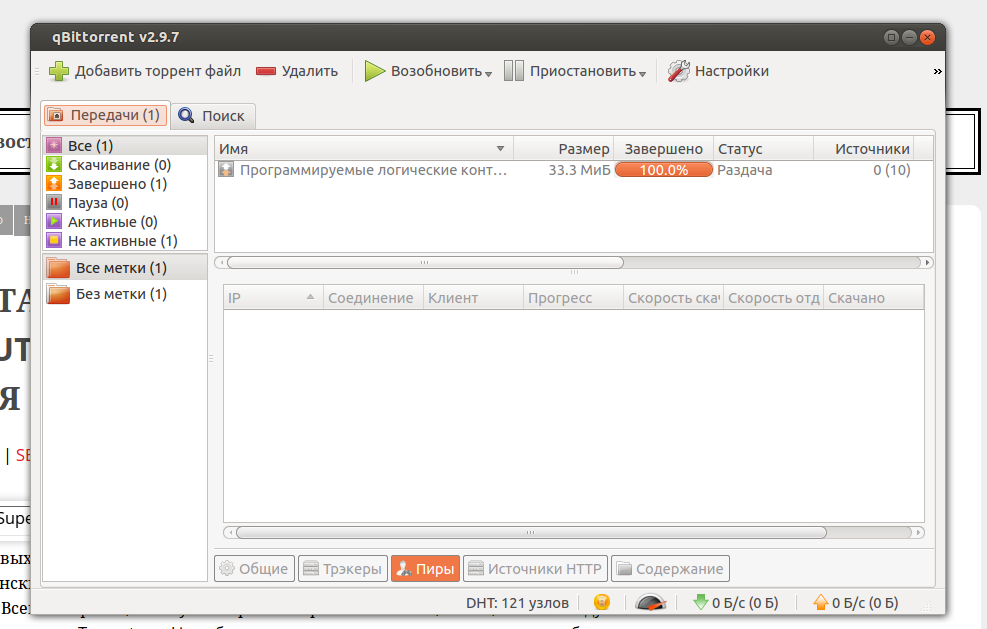This screenshot has width=987, height=629.
Task: Sort peers by Соединение column
Action: 373,298
